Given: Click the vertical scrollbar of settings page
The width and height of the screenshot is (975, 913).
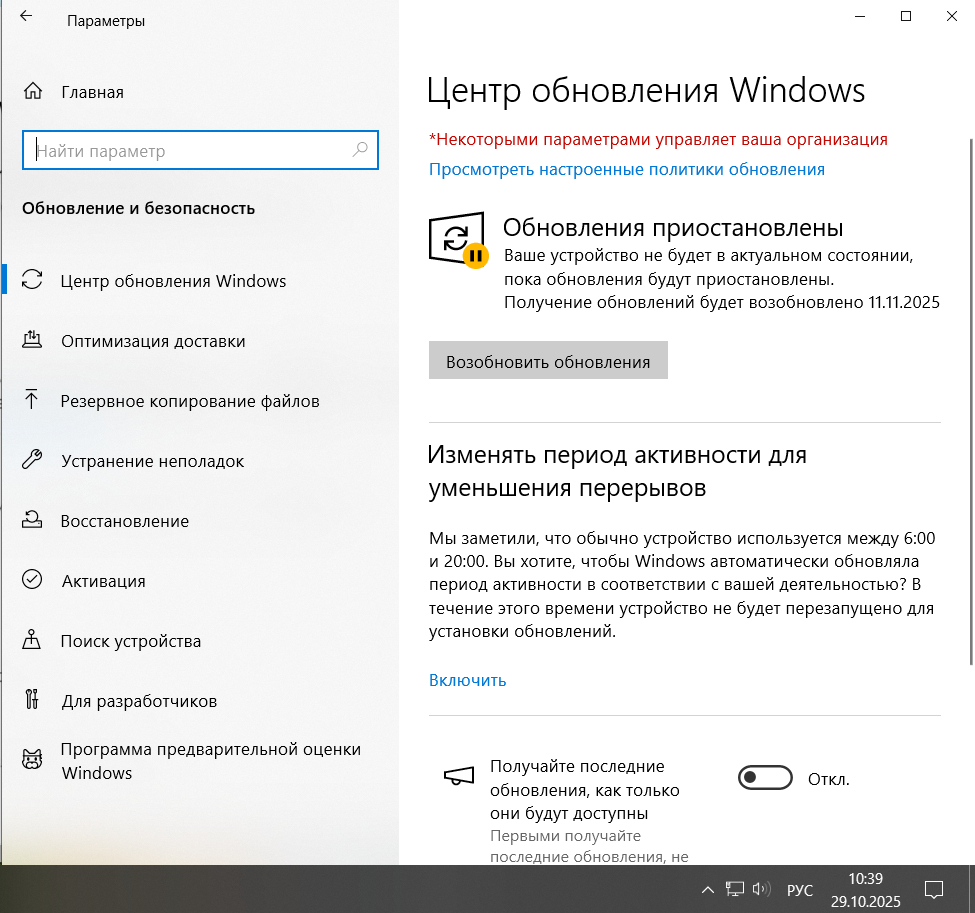Looking at the screenshot, I should point(971,401).
